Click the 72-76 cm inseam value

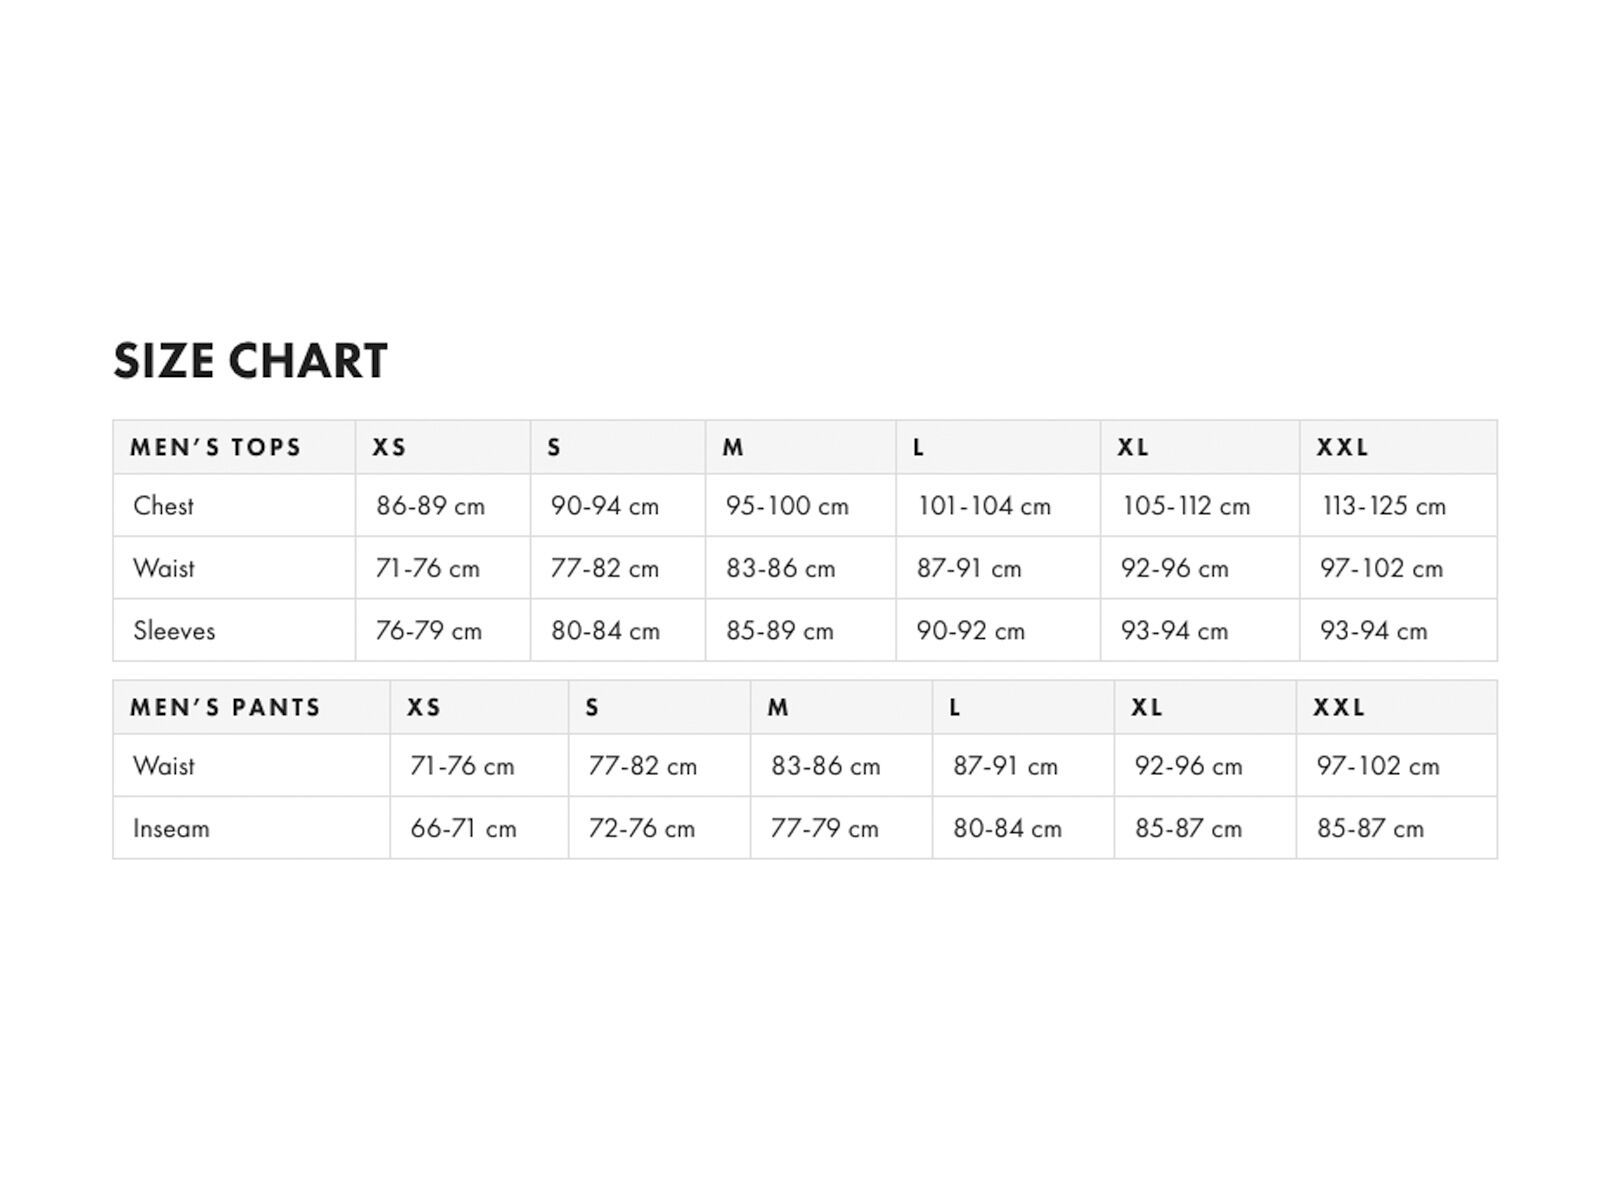pos(641,829)
